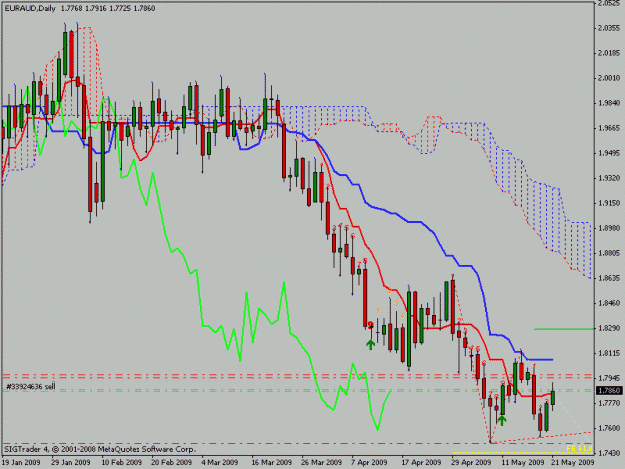The image size is (625, 469).
Task: Click the 1.9150 price axis label
Action: pos(609,203)
